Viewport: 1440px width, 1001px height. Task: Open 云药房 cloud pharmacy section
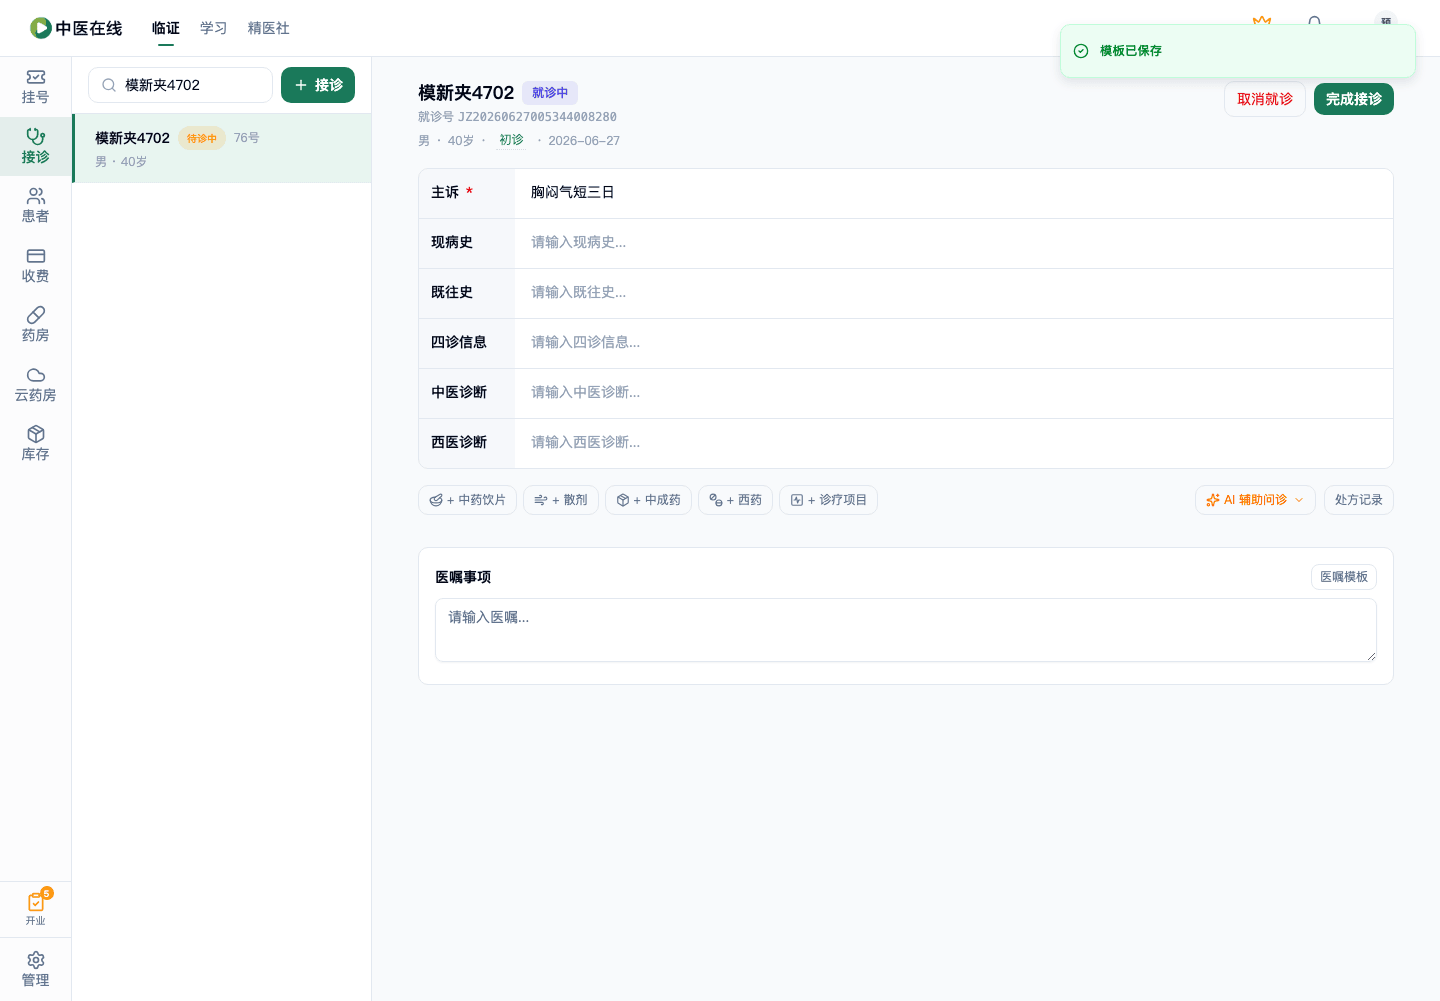pyautogui.click(x=35, y=385)
